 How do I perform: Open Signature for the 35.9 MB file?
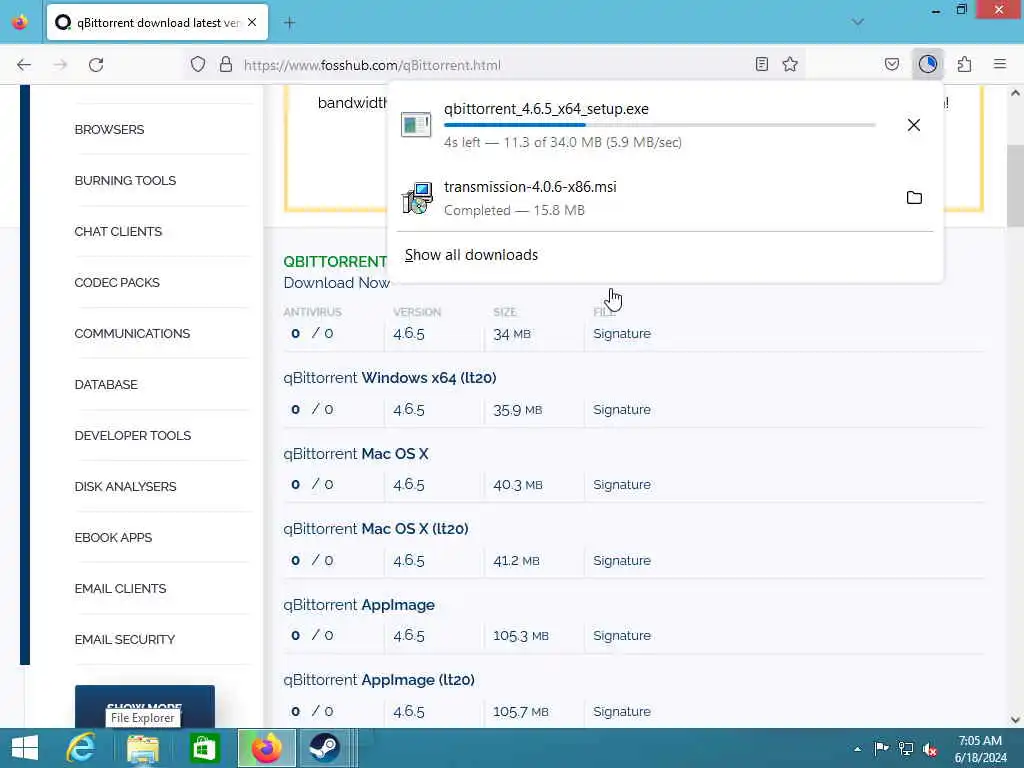(622, 409)
